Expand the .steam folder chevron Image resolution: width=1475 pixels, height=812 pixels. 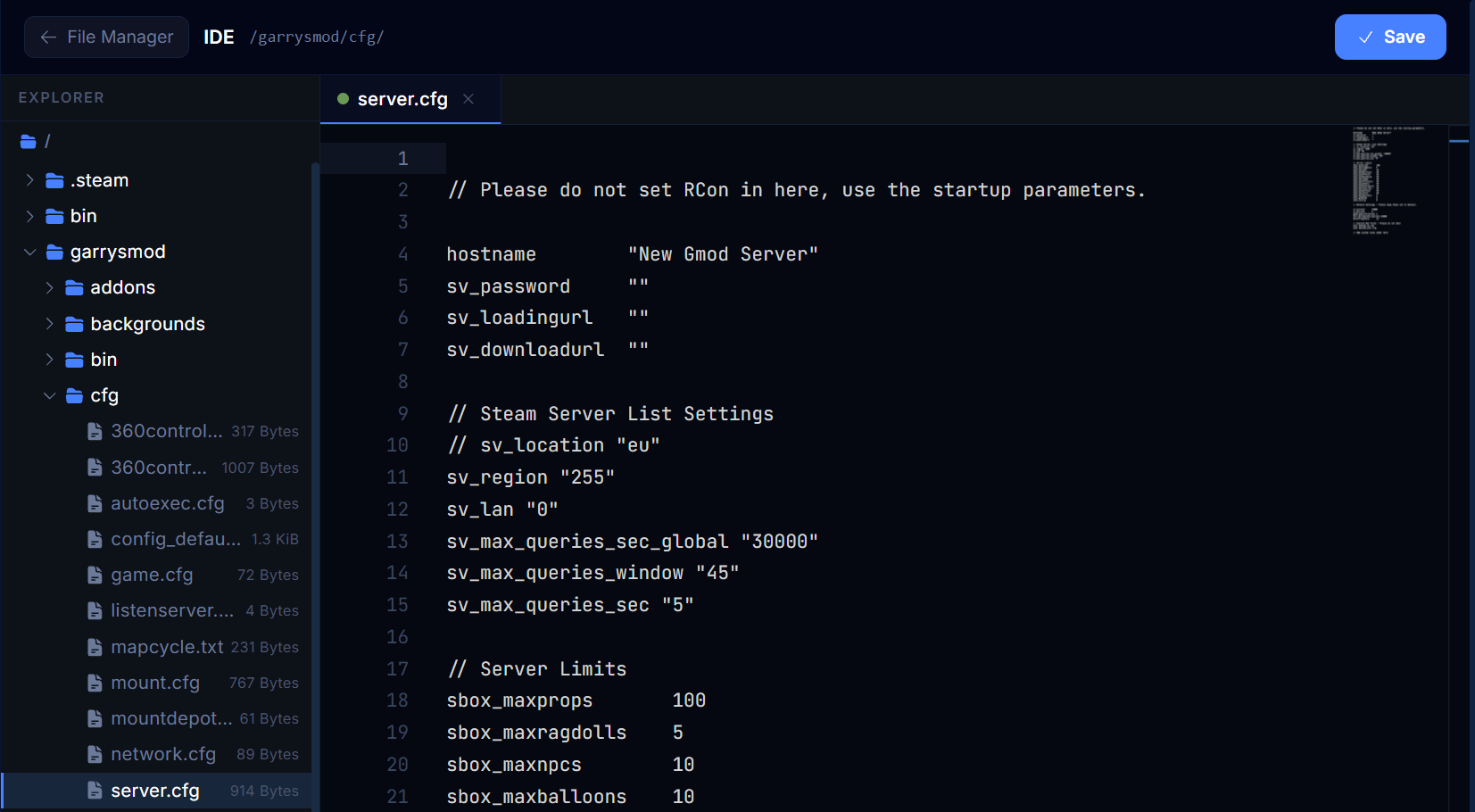click(29, 180)
